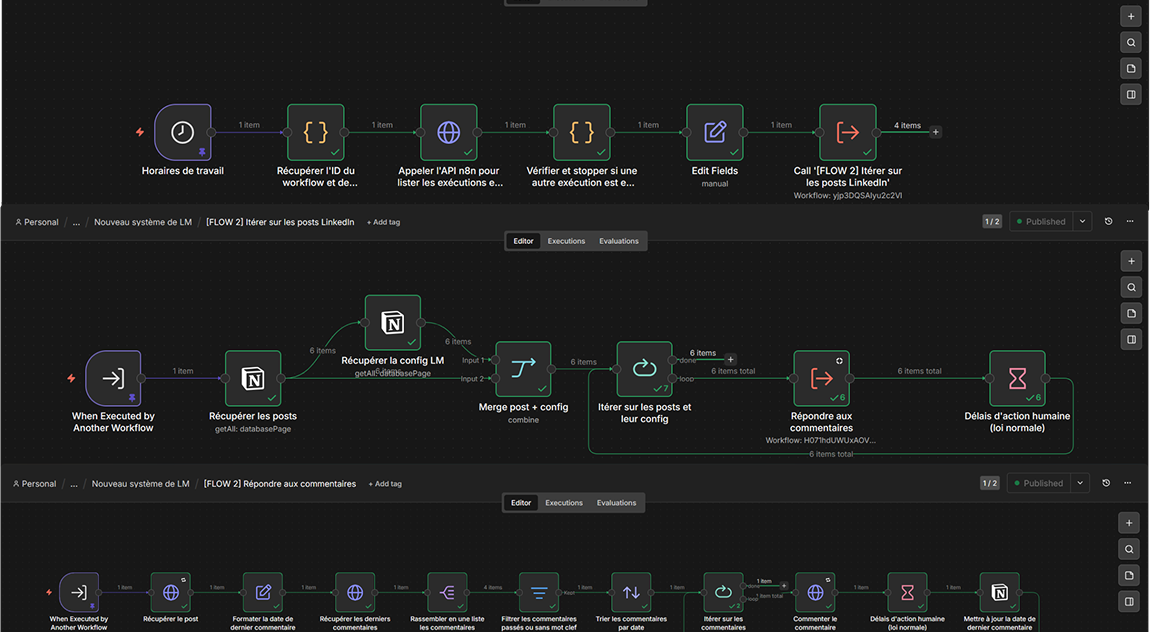Expand the Published dropdown arrow for Répondre aux commentaires
1150x632 pixels.
1080,483
